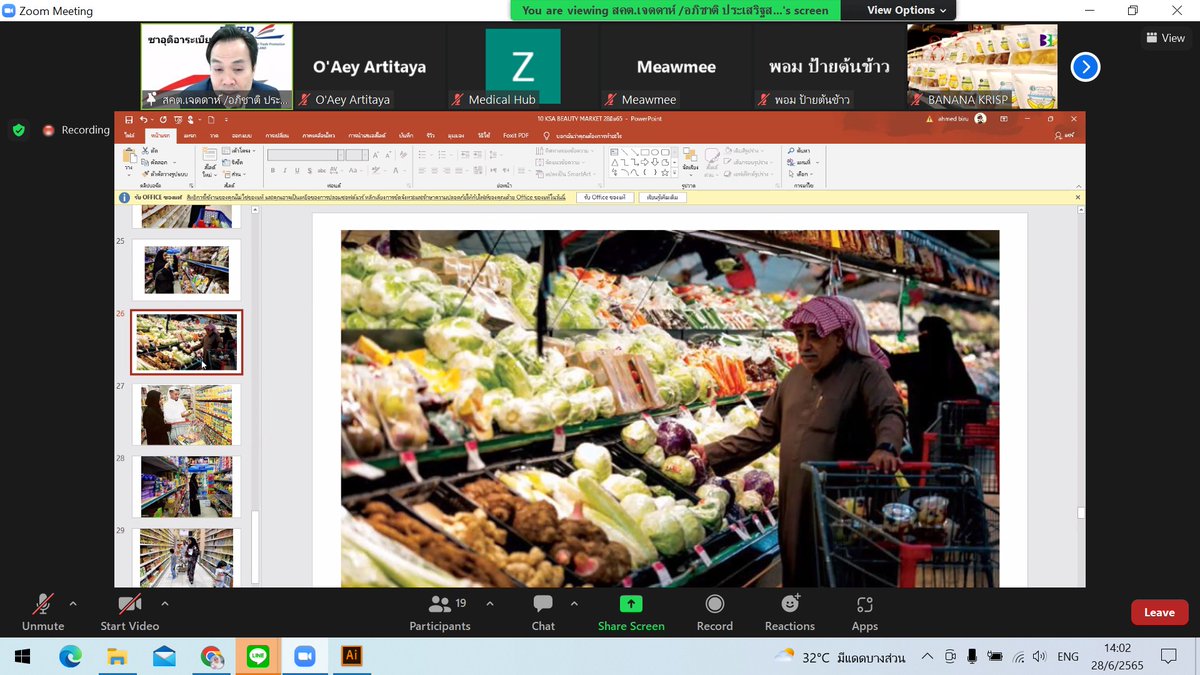The image size is (1200, 675).
Task: Show next participants with blue arrow
Action: point(1085,67)
